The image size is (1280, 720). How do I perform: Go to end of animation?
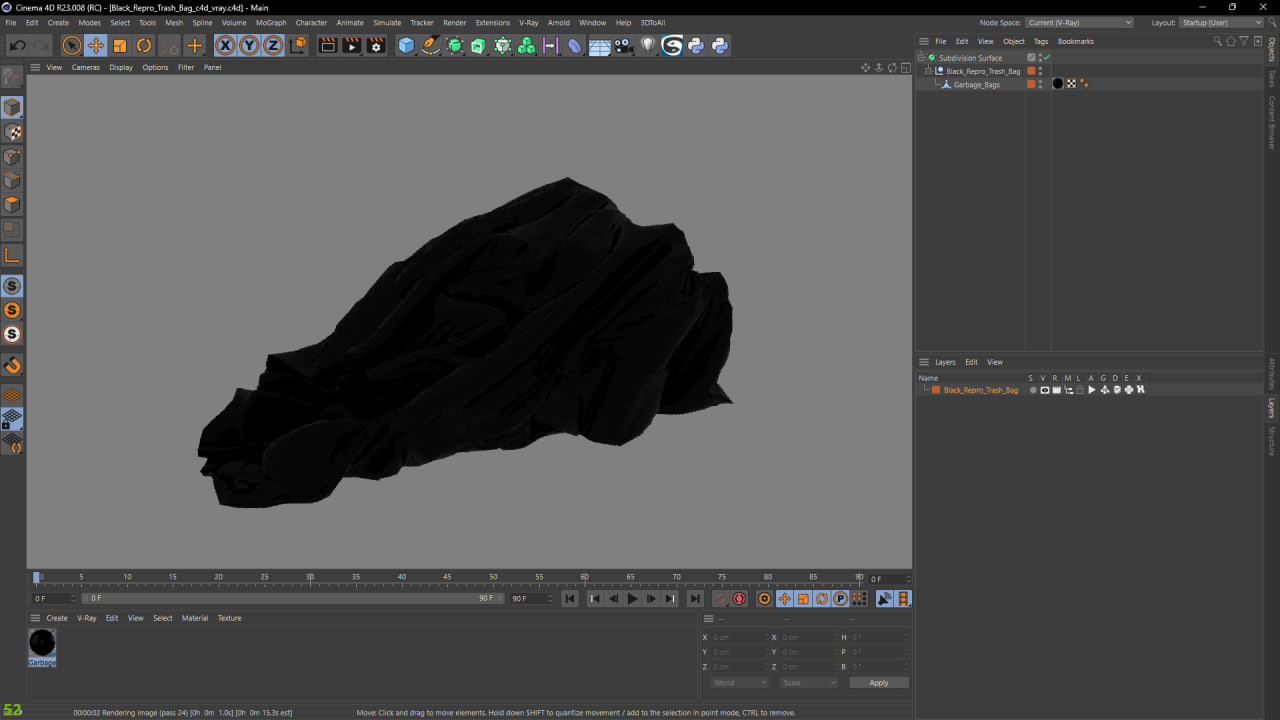click(x=695, y=599)
